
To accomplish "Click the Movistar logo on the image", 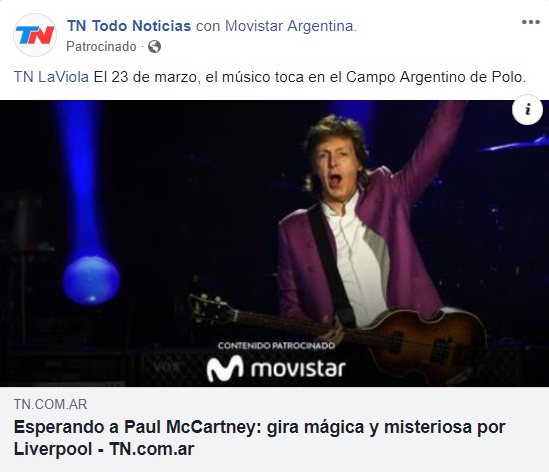I will [276, 368].
